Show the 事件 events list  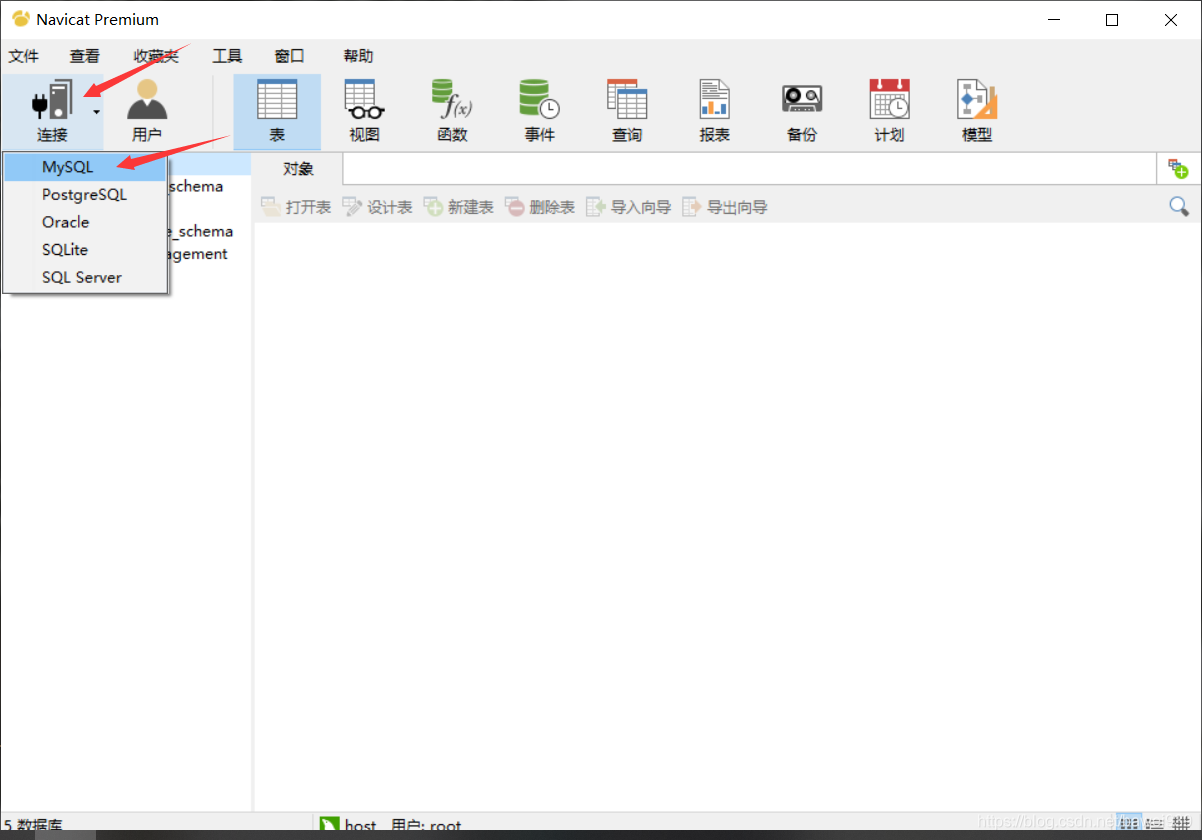[x=539, y=110]
